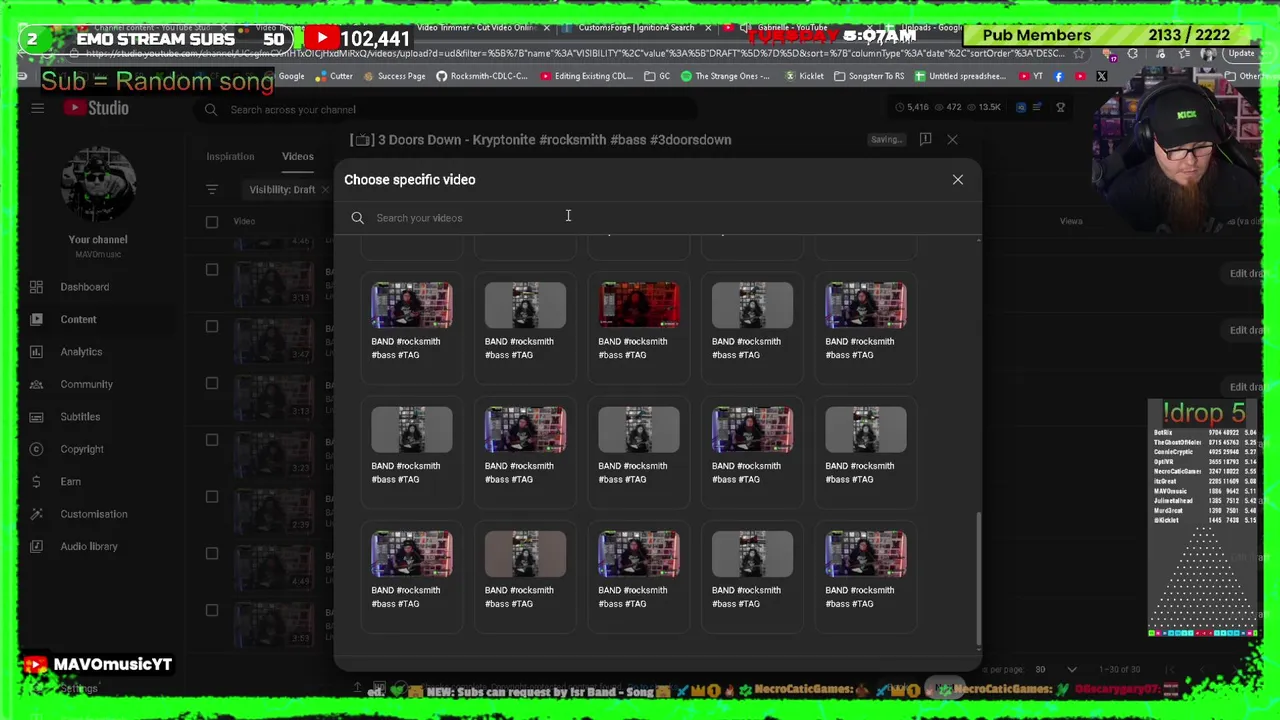
Task: Switch to the Videos tab
Action: pos(298,156)
